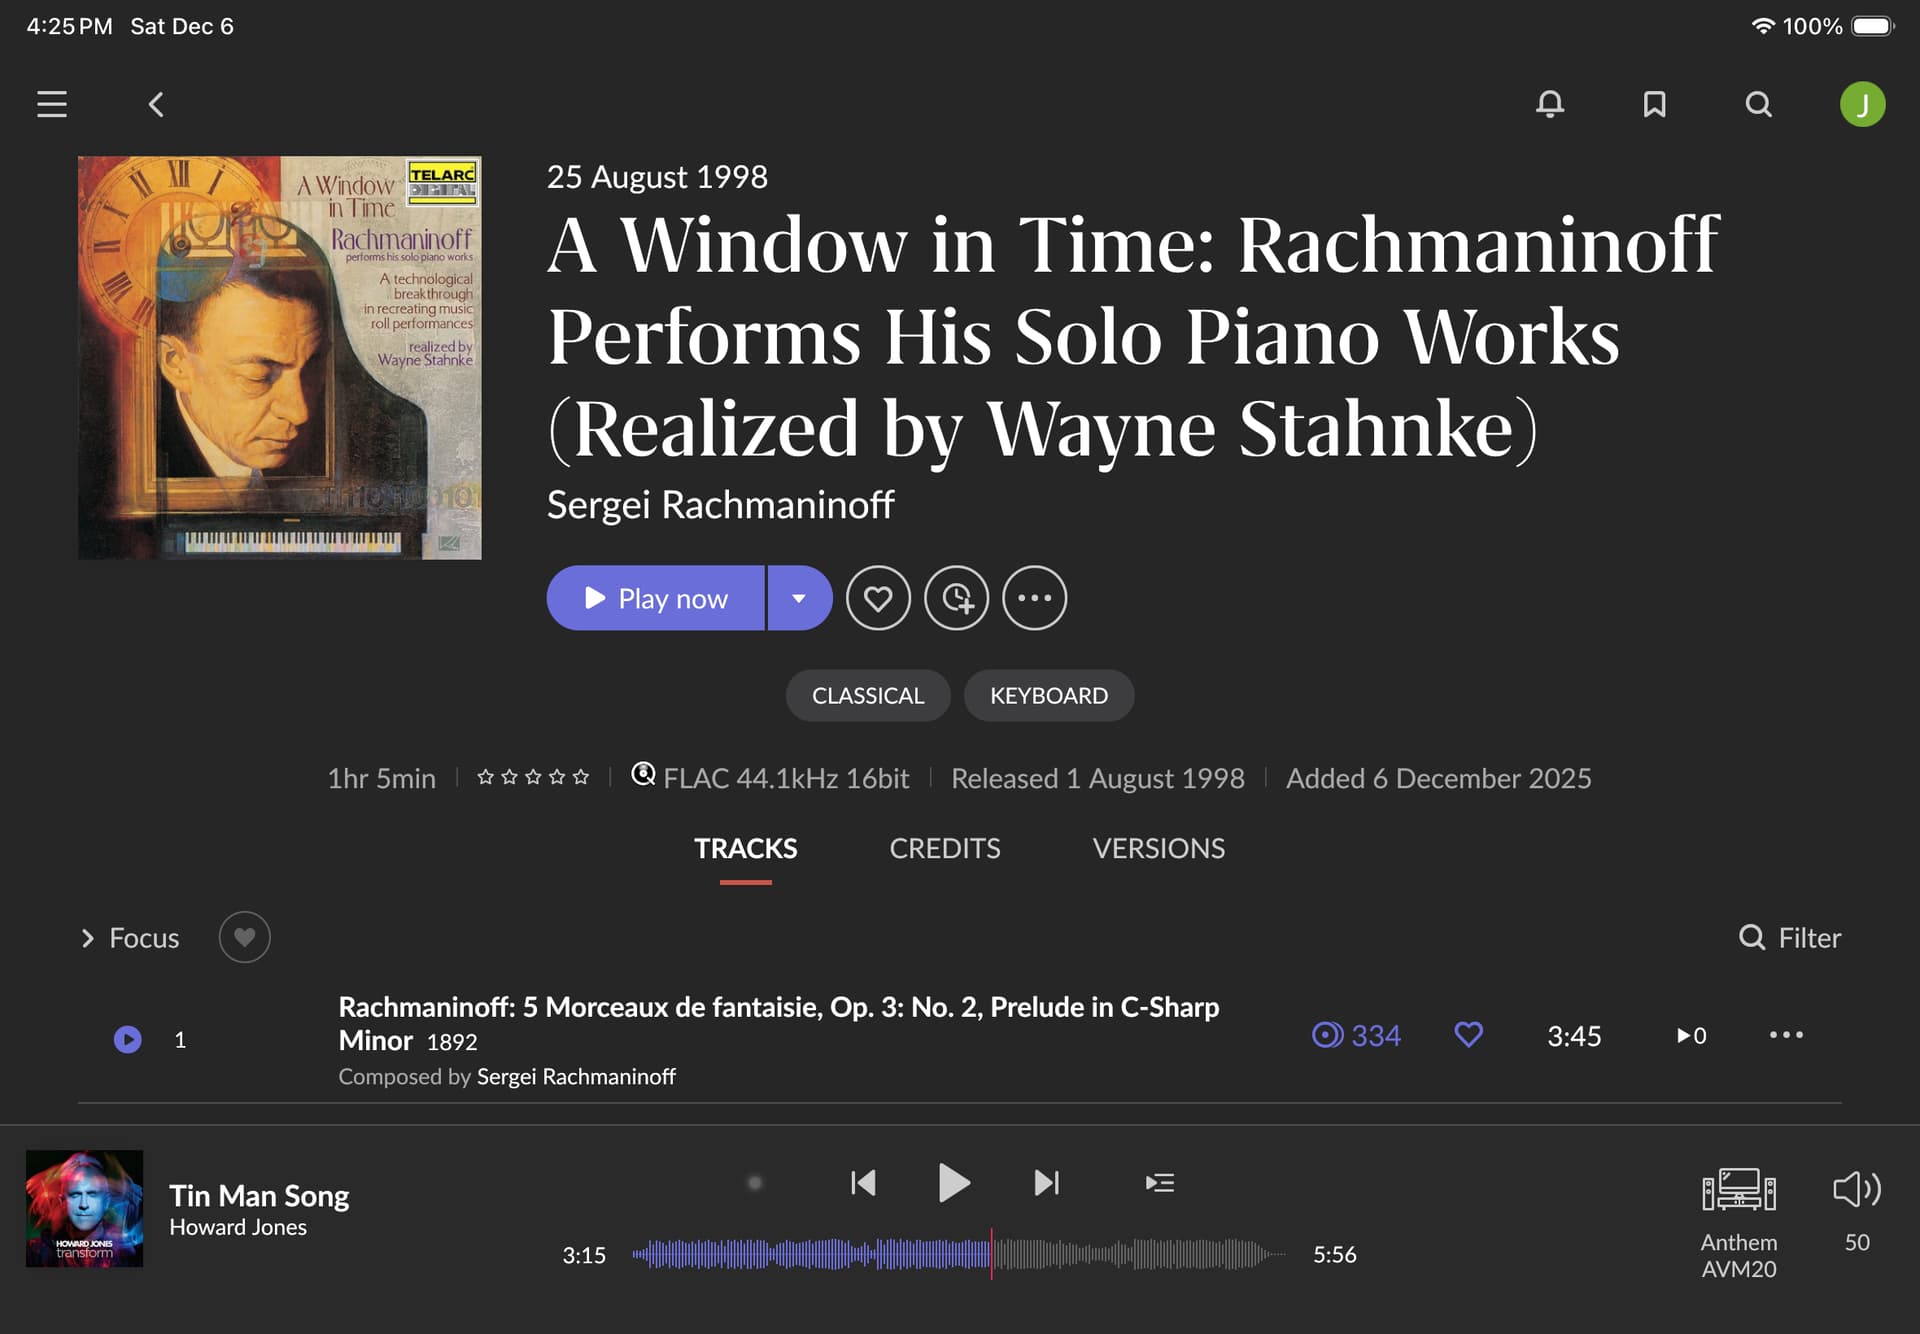Image resolution: width=1920 pixels, height=1334 pixels.
Task: Open bookmarks icon in top bar
Action: click(1654, 104)
